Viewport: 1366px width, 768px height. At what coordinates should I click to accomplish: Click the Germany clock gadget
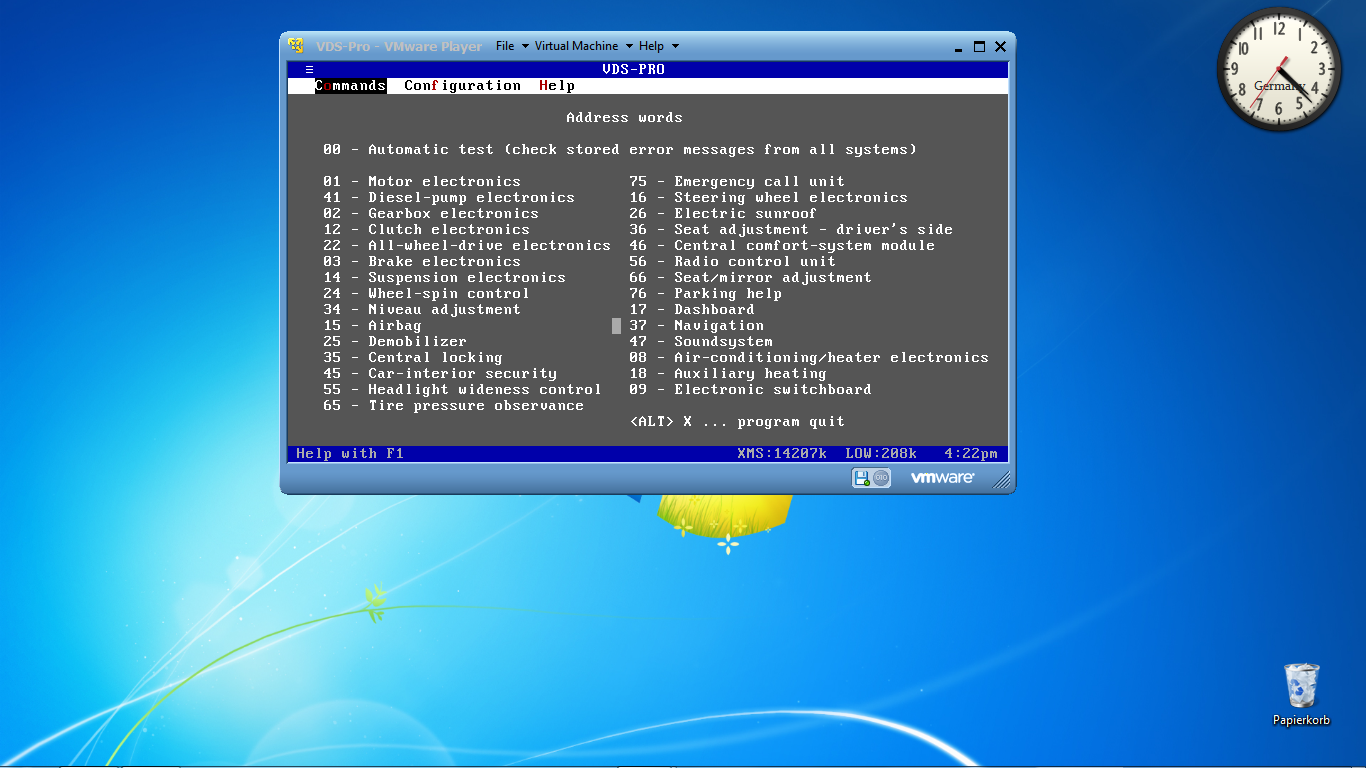click(x=1279, y=69)
